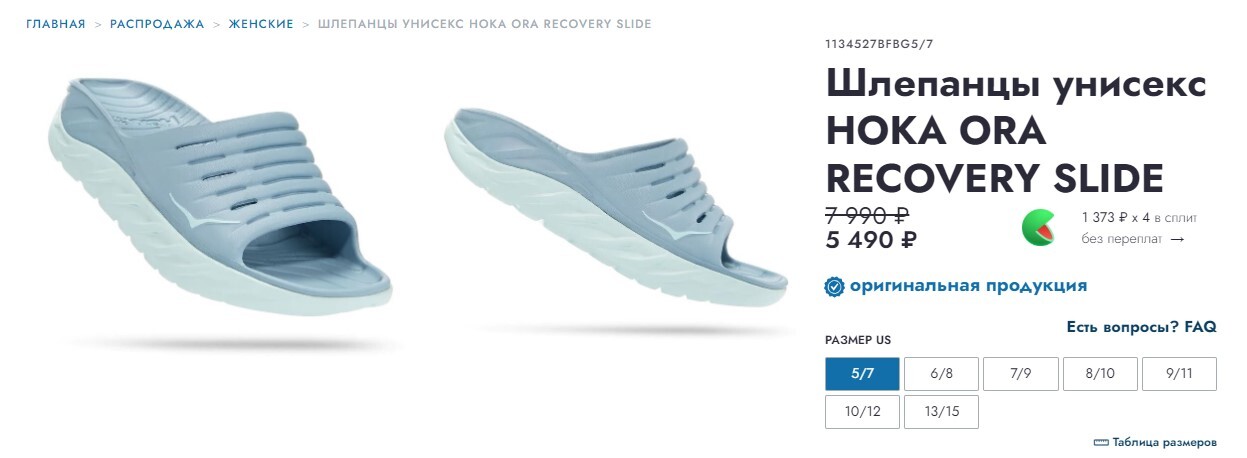This screenshot has width=1247, height=458.
Task: Open Есть вопросы? FAQ link
Action: coord(1141,327)
